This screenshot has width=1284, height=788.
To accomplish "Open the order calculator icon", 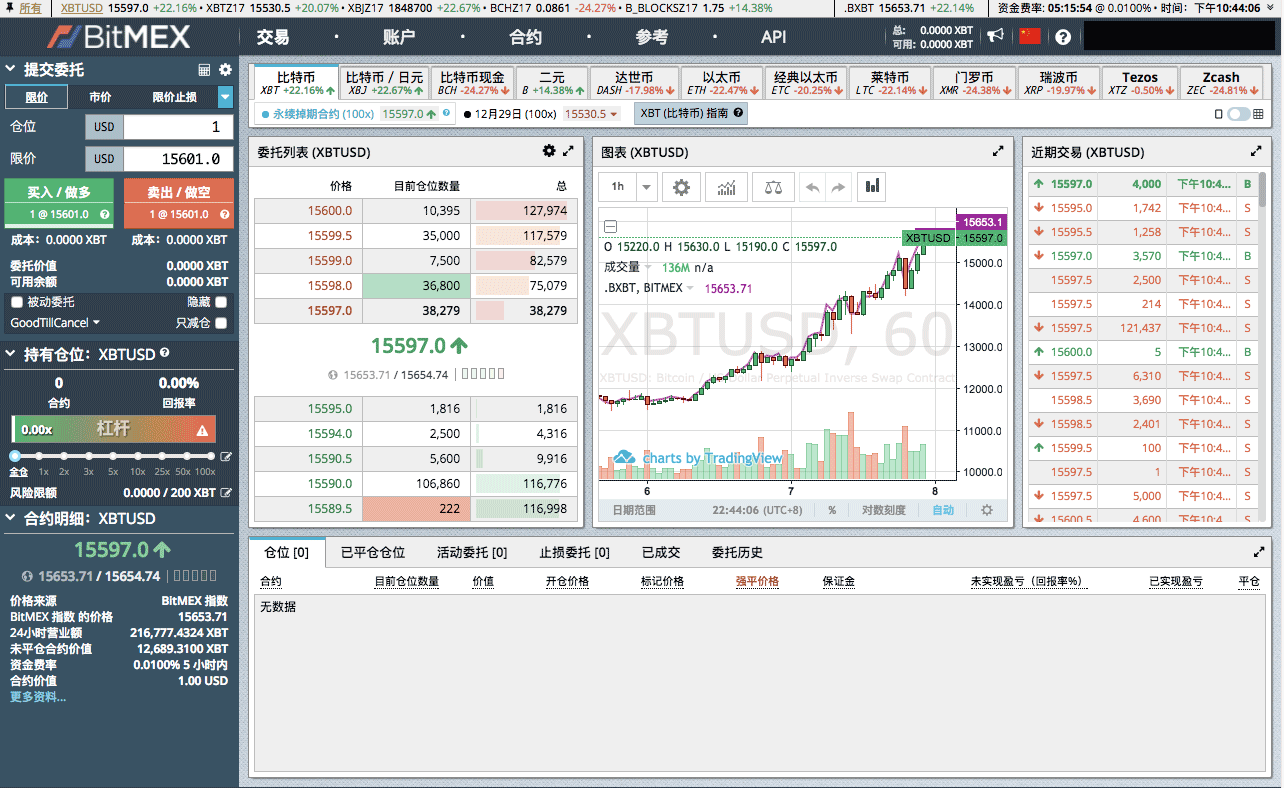I will click(x=205, y=70).
